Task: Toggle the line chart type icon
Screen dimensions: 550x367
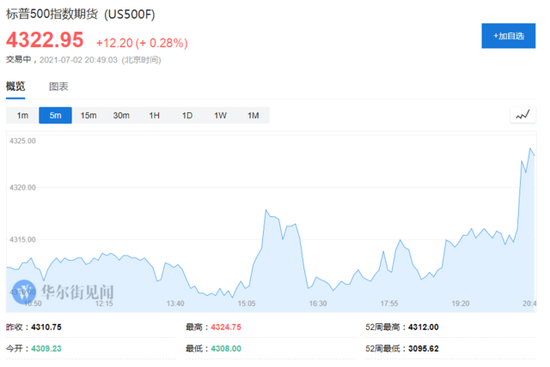Action: 523,115
